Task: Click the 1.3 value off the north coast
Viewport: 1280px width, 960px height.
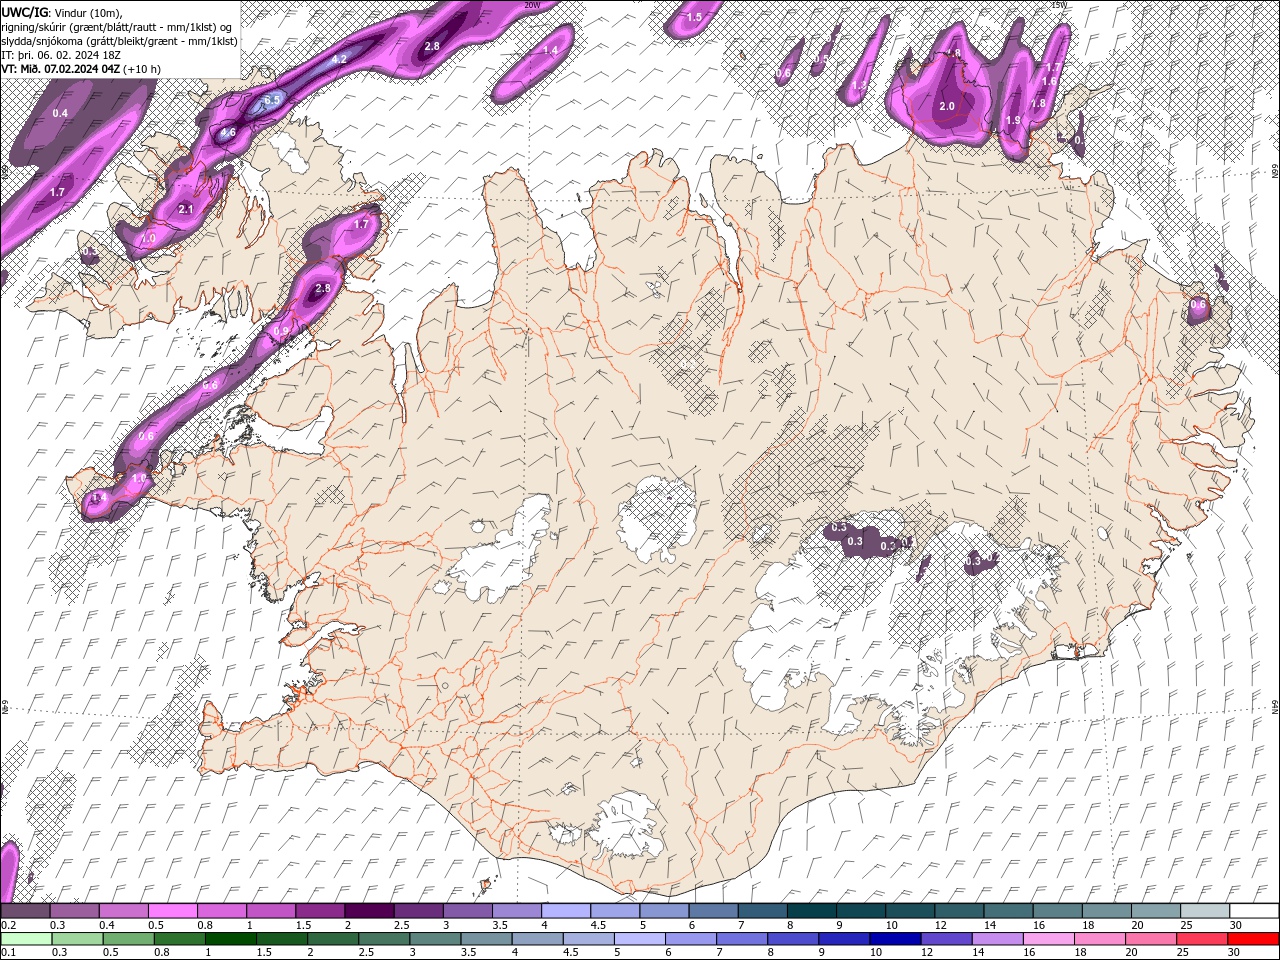Action: tap(858, 85)
